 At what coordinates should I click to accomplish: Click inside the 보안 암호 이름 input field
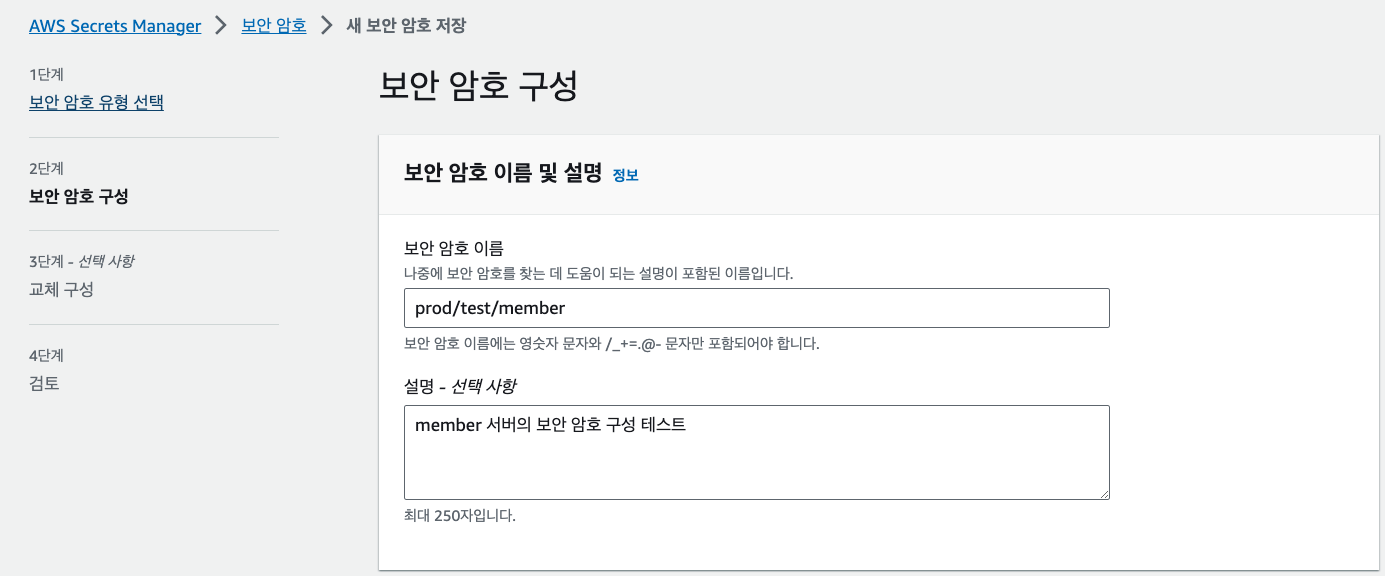click(756, 307)
